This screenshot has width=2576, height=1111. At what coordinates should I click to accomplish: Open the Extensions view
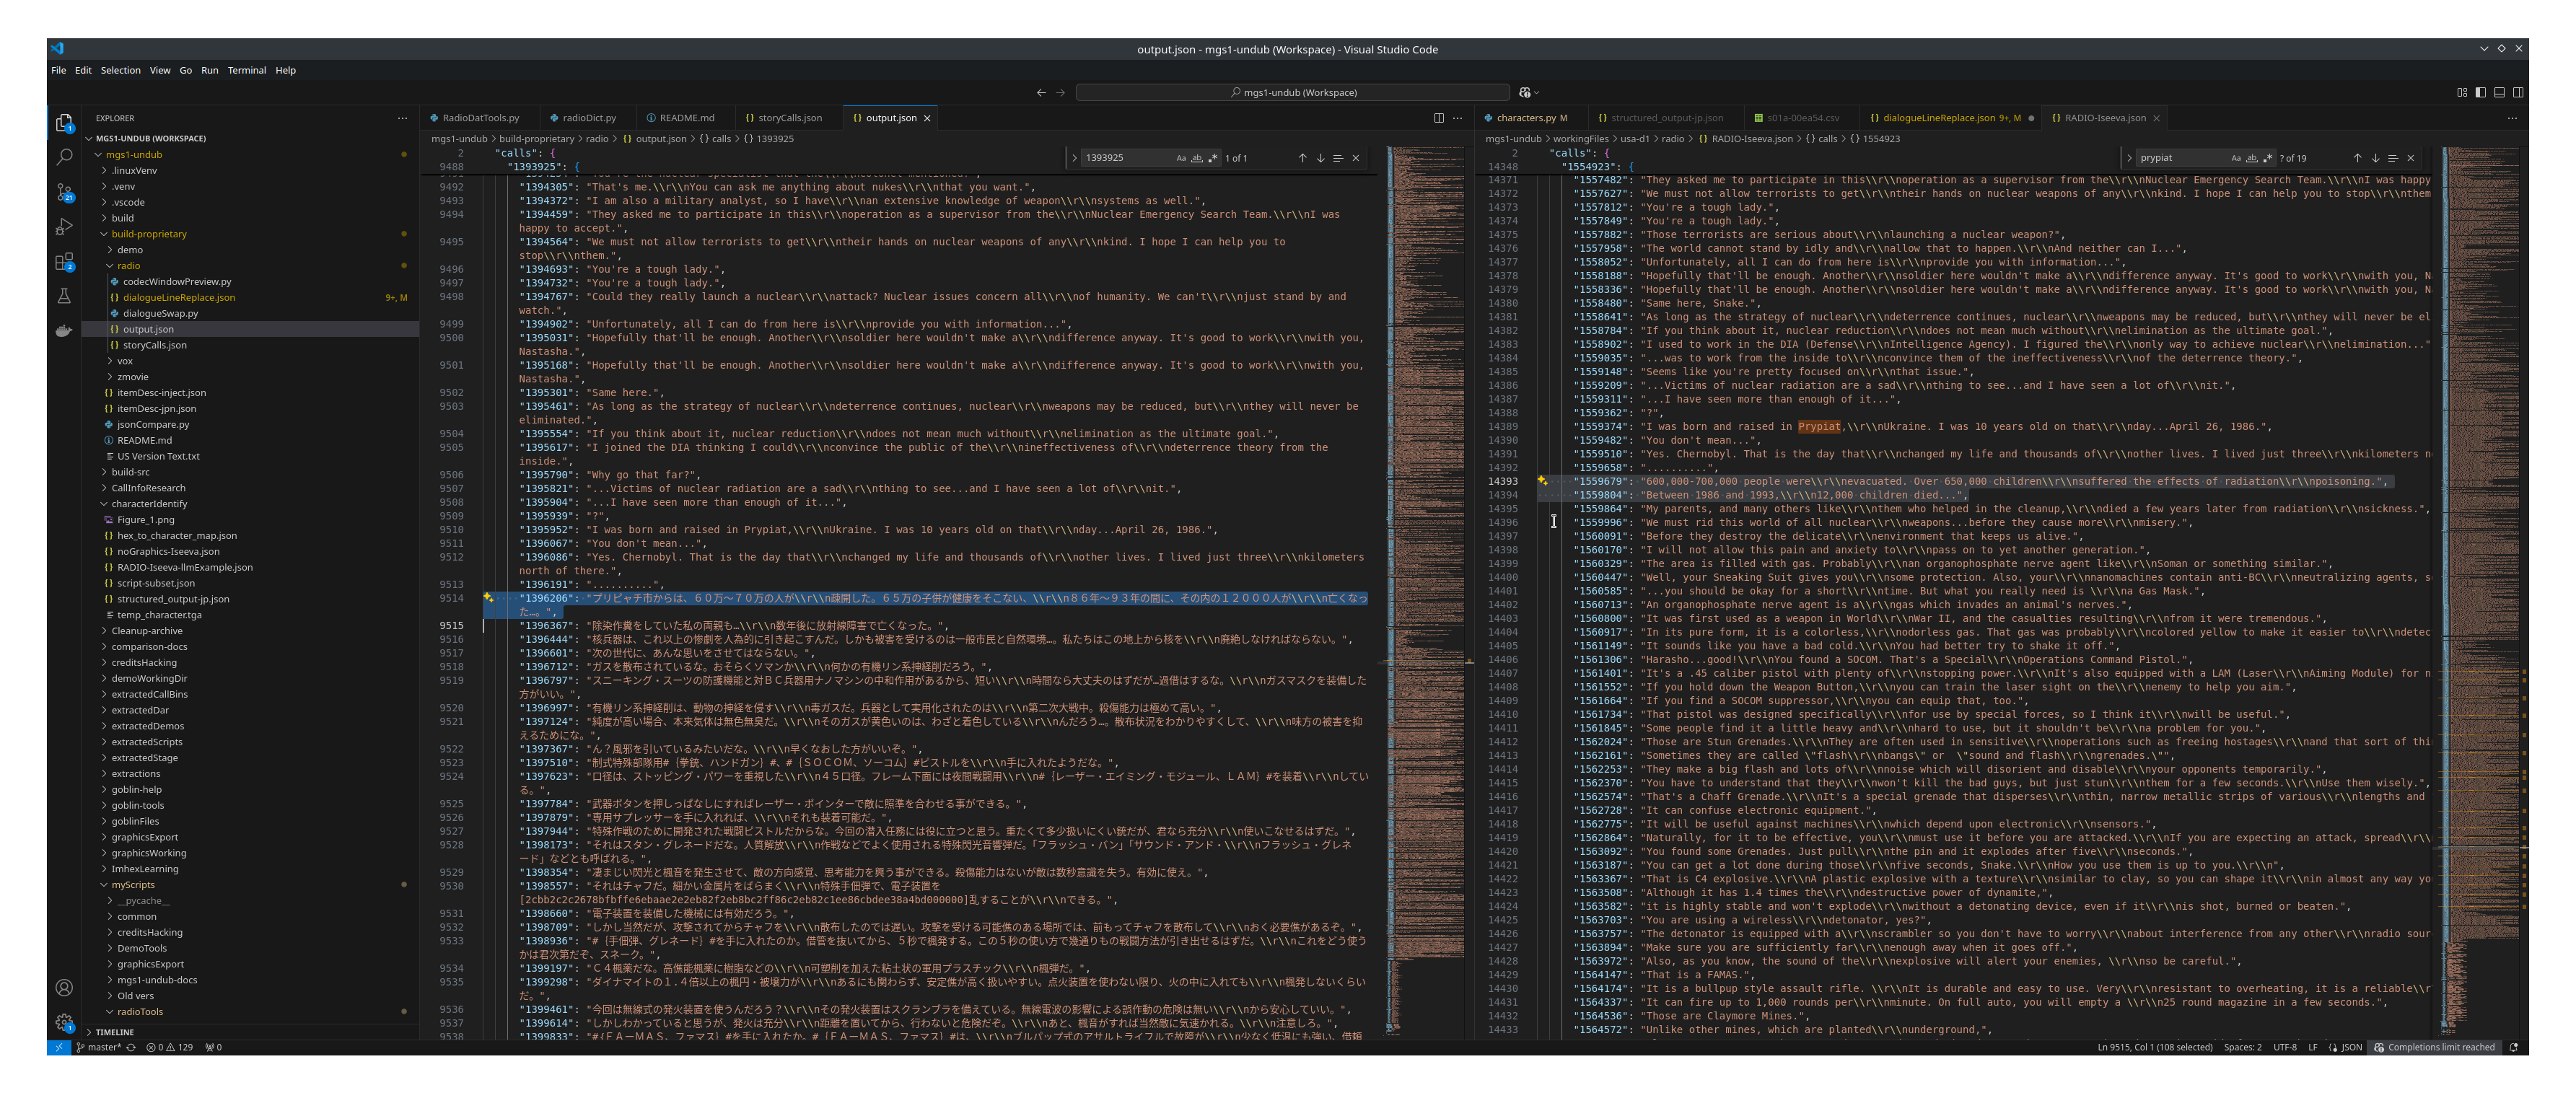pyautogui.click(x=64, y=262)
